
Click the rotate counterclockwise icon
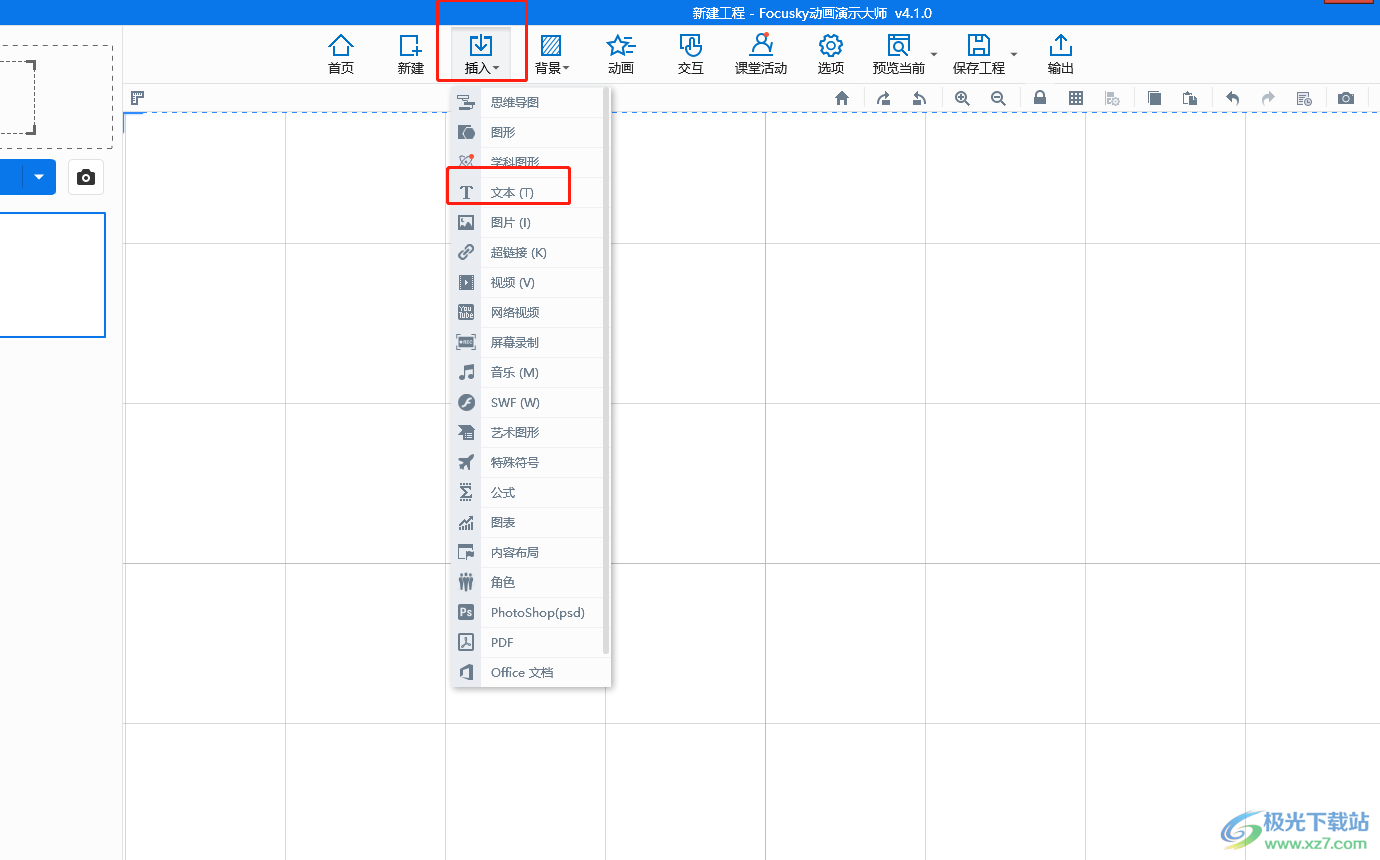[919, 98]
